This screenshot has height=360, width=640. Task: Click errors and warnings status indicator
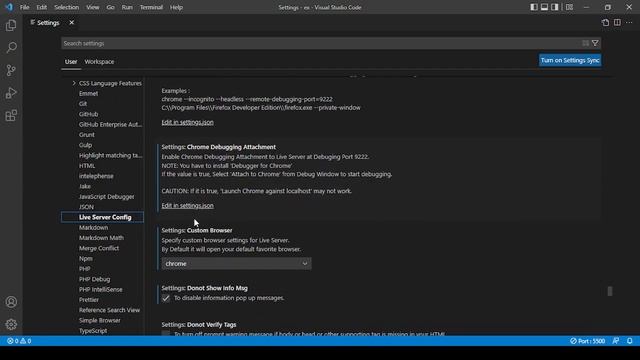click(19, 341)
